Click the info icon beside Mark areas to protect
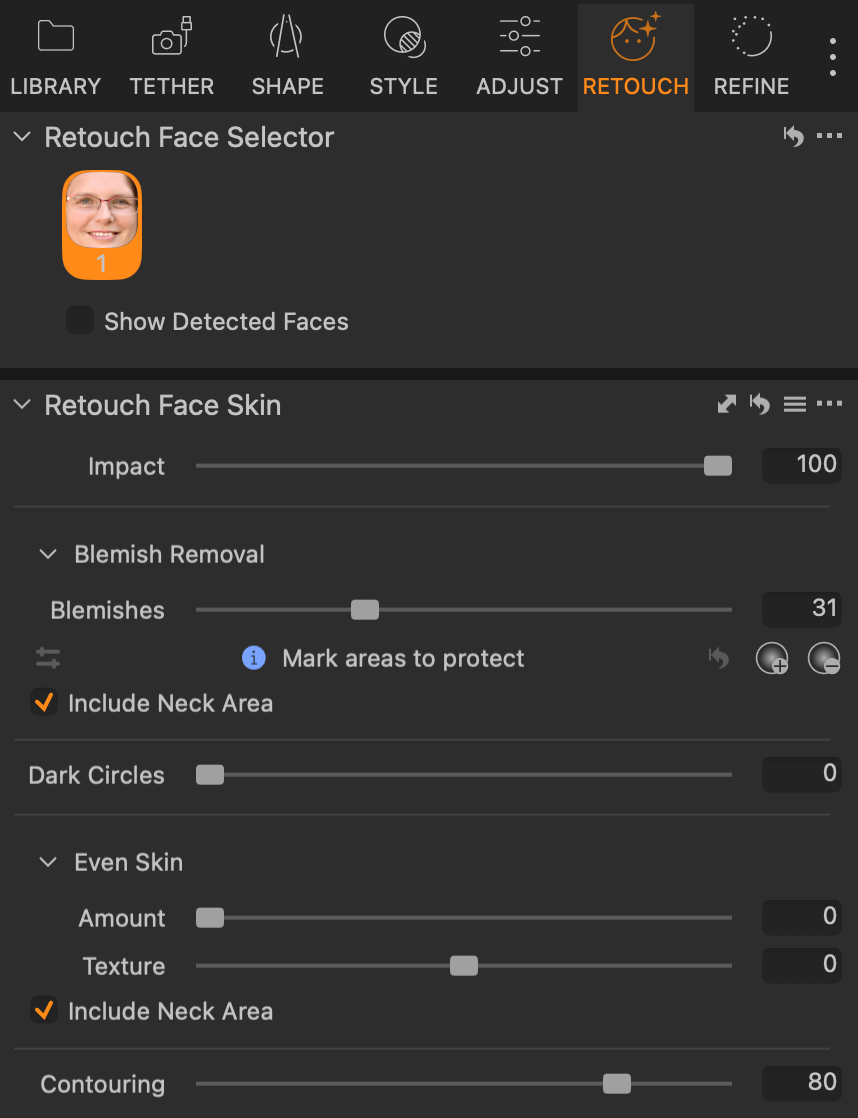 [253, 658]
